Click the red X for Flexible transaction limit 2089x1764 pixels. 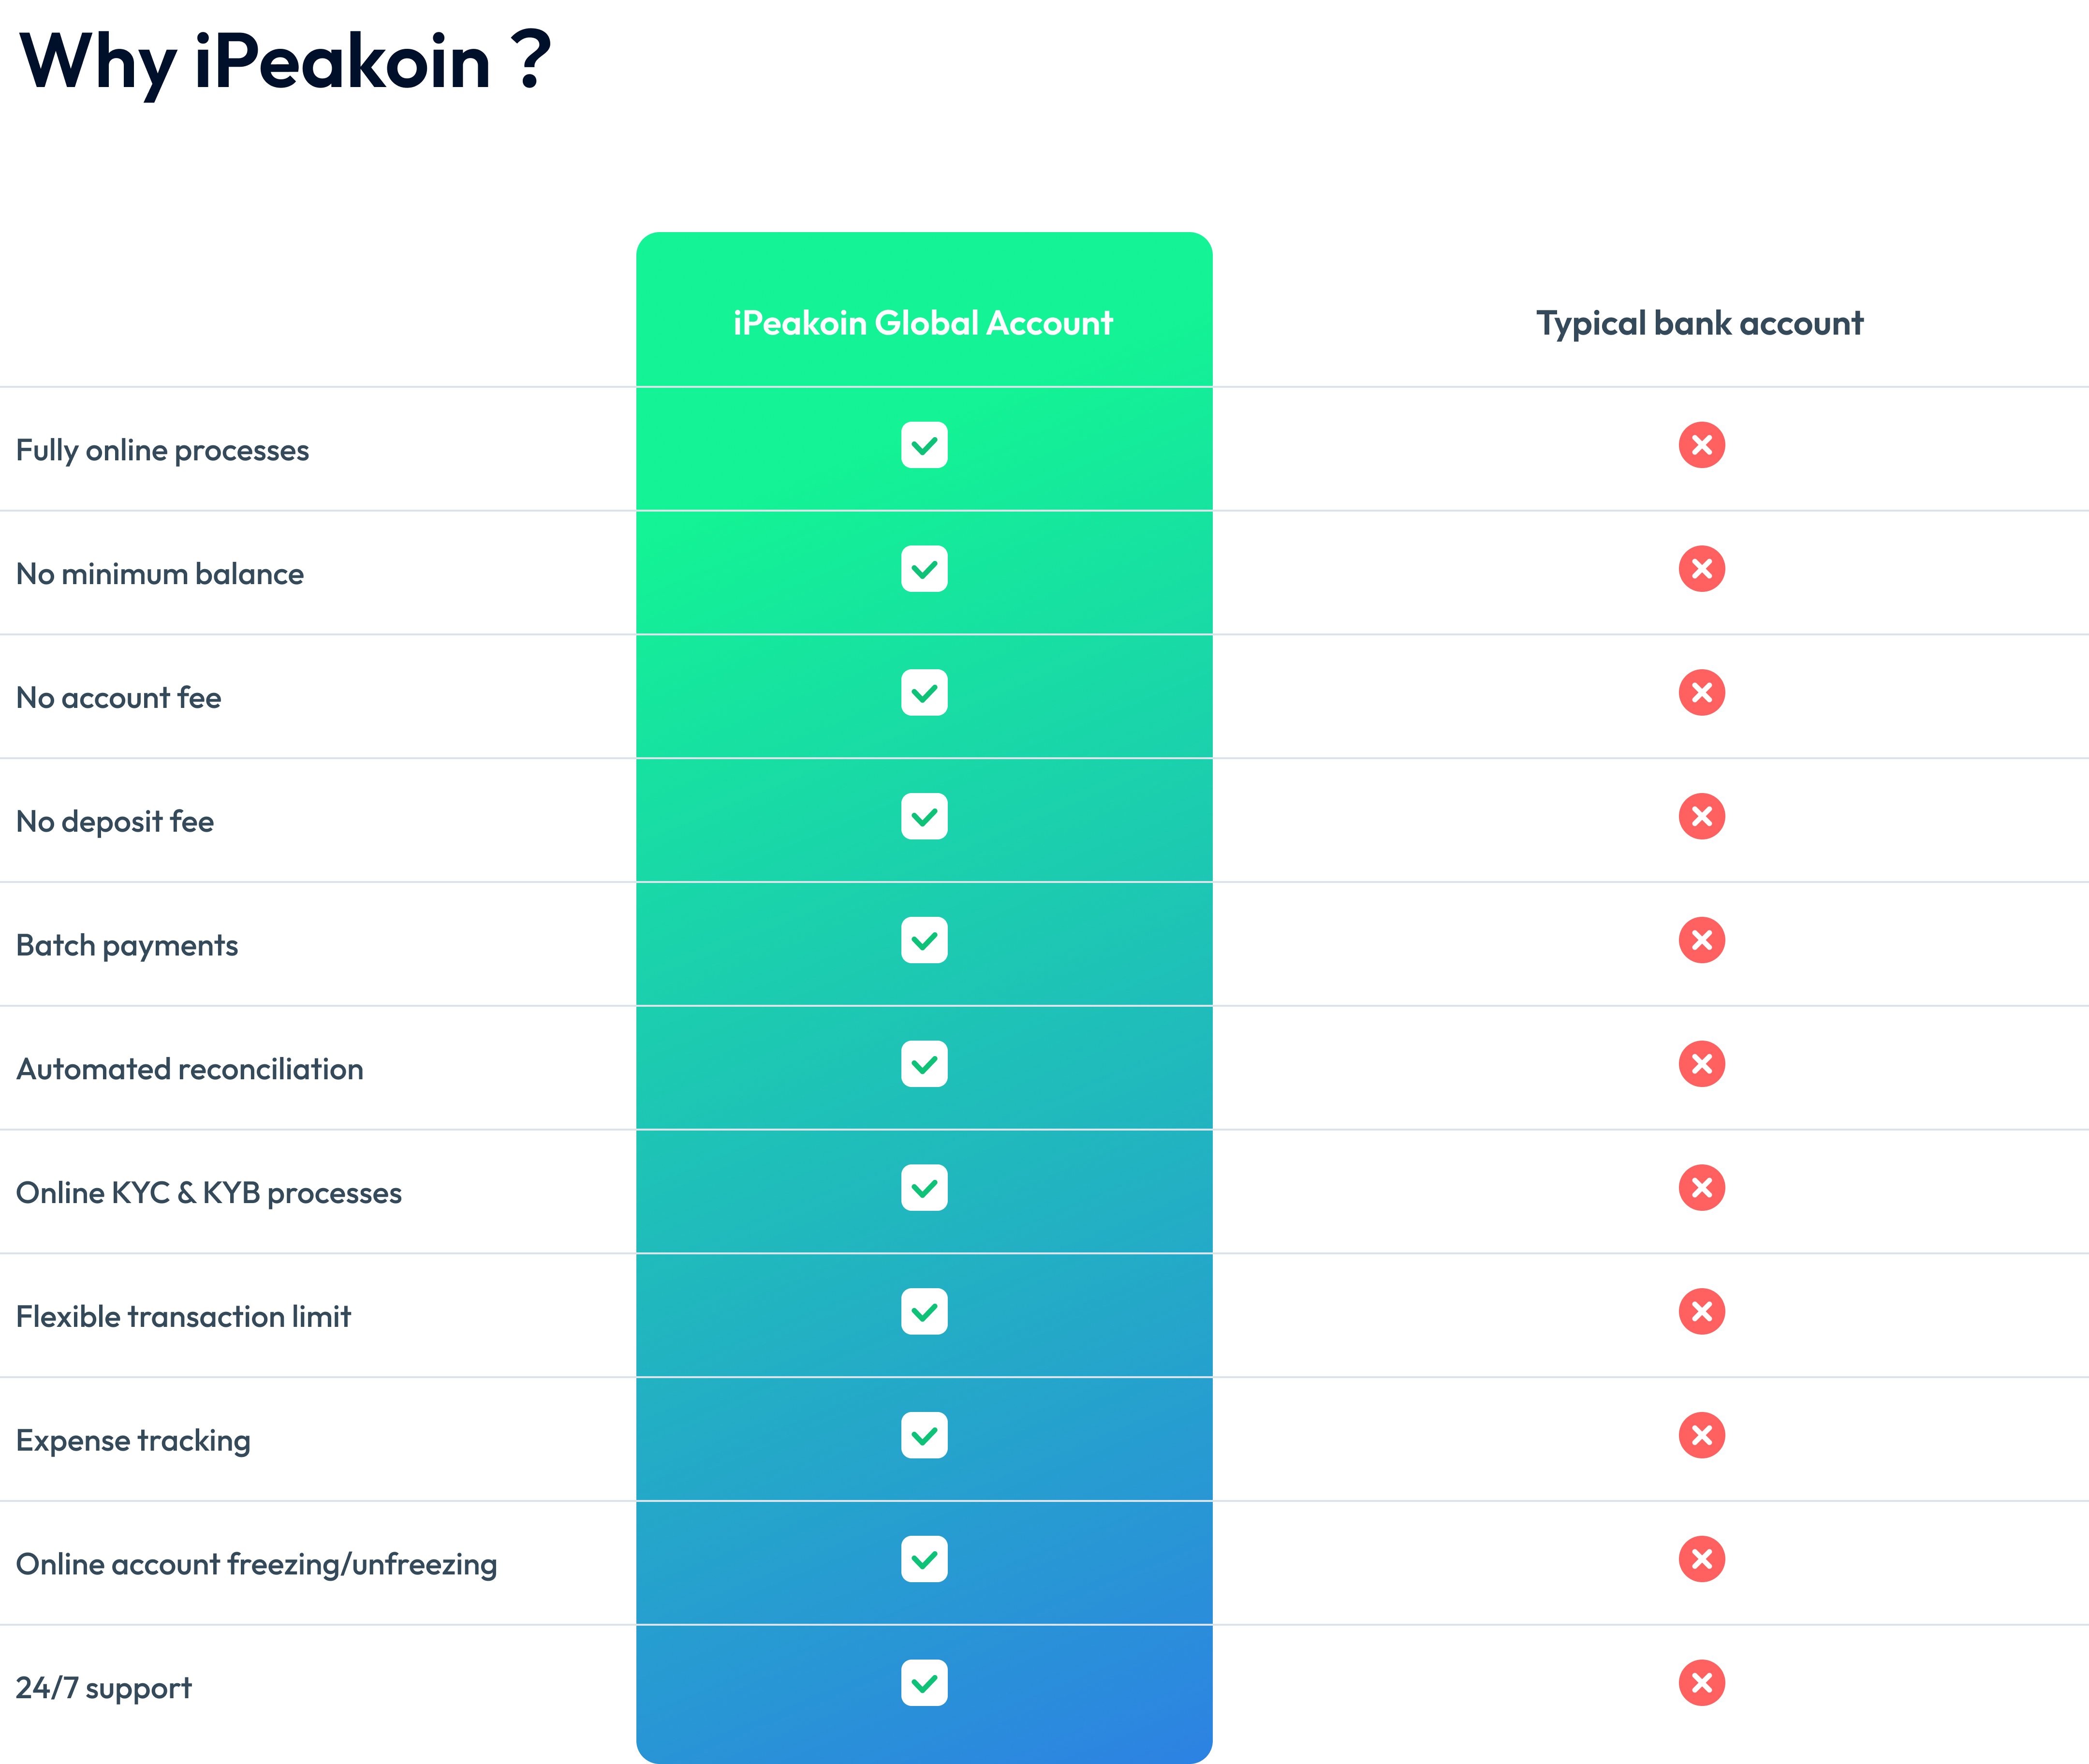point(1701,1312)
